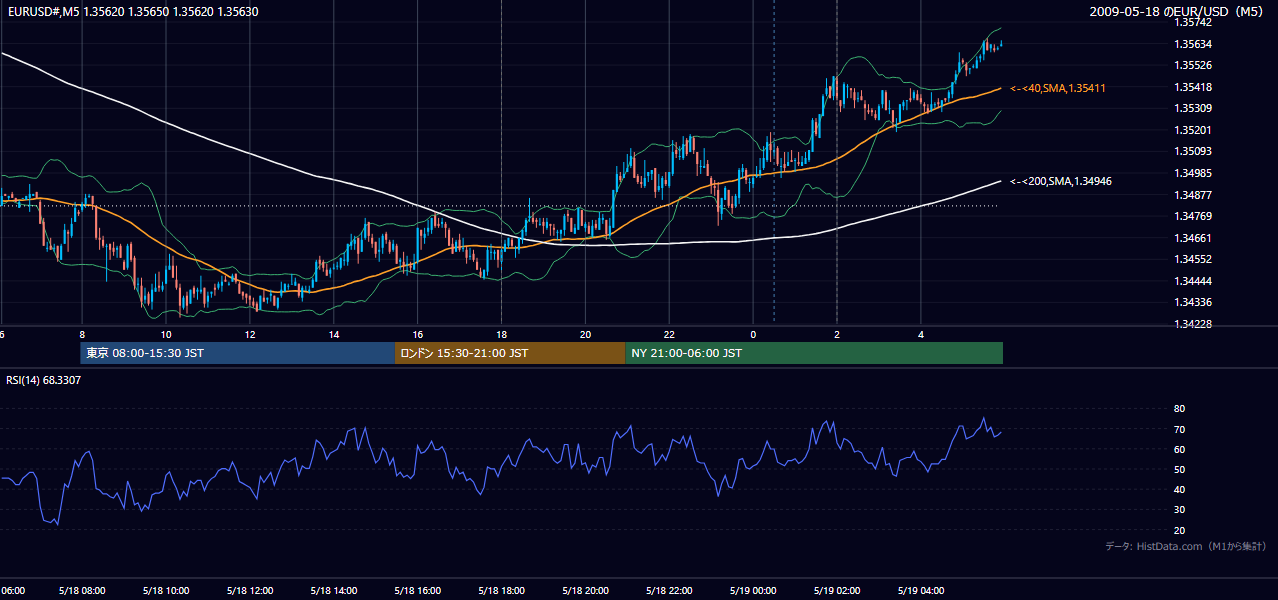
Task: Click the 5/18 22:00 time axis label
Action: pyautogui.click(x=670, y=591)
